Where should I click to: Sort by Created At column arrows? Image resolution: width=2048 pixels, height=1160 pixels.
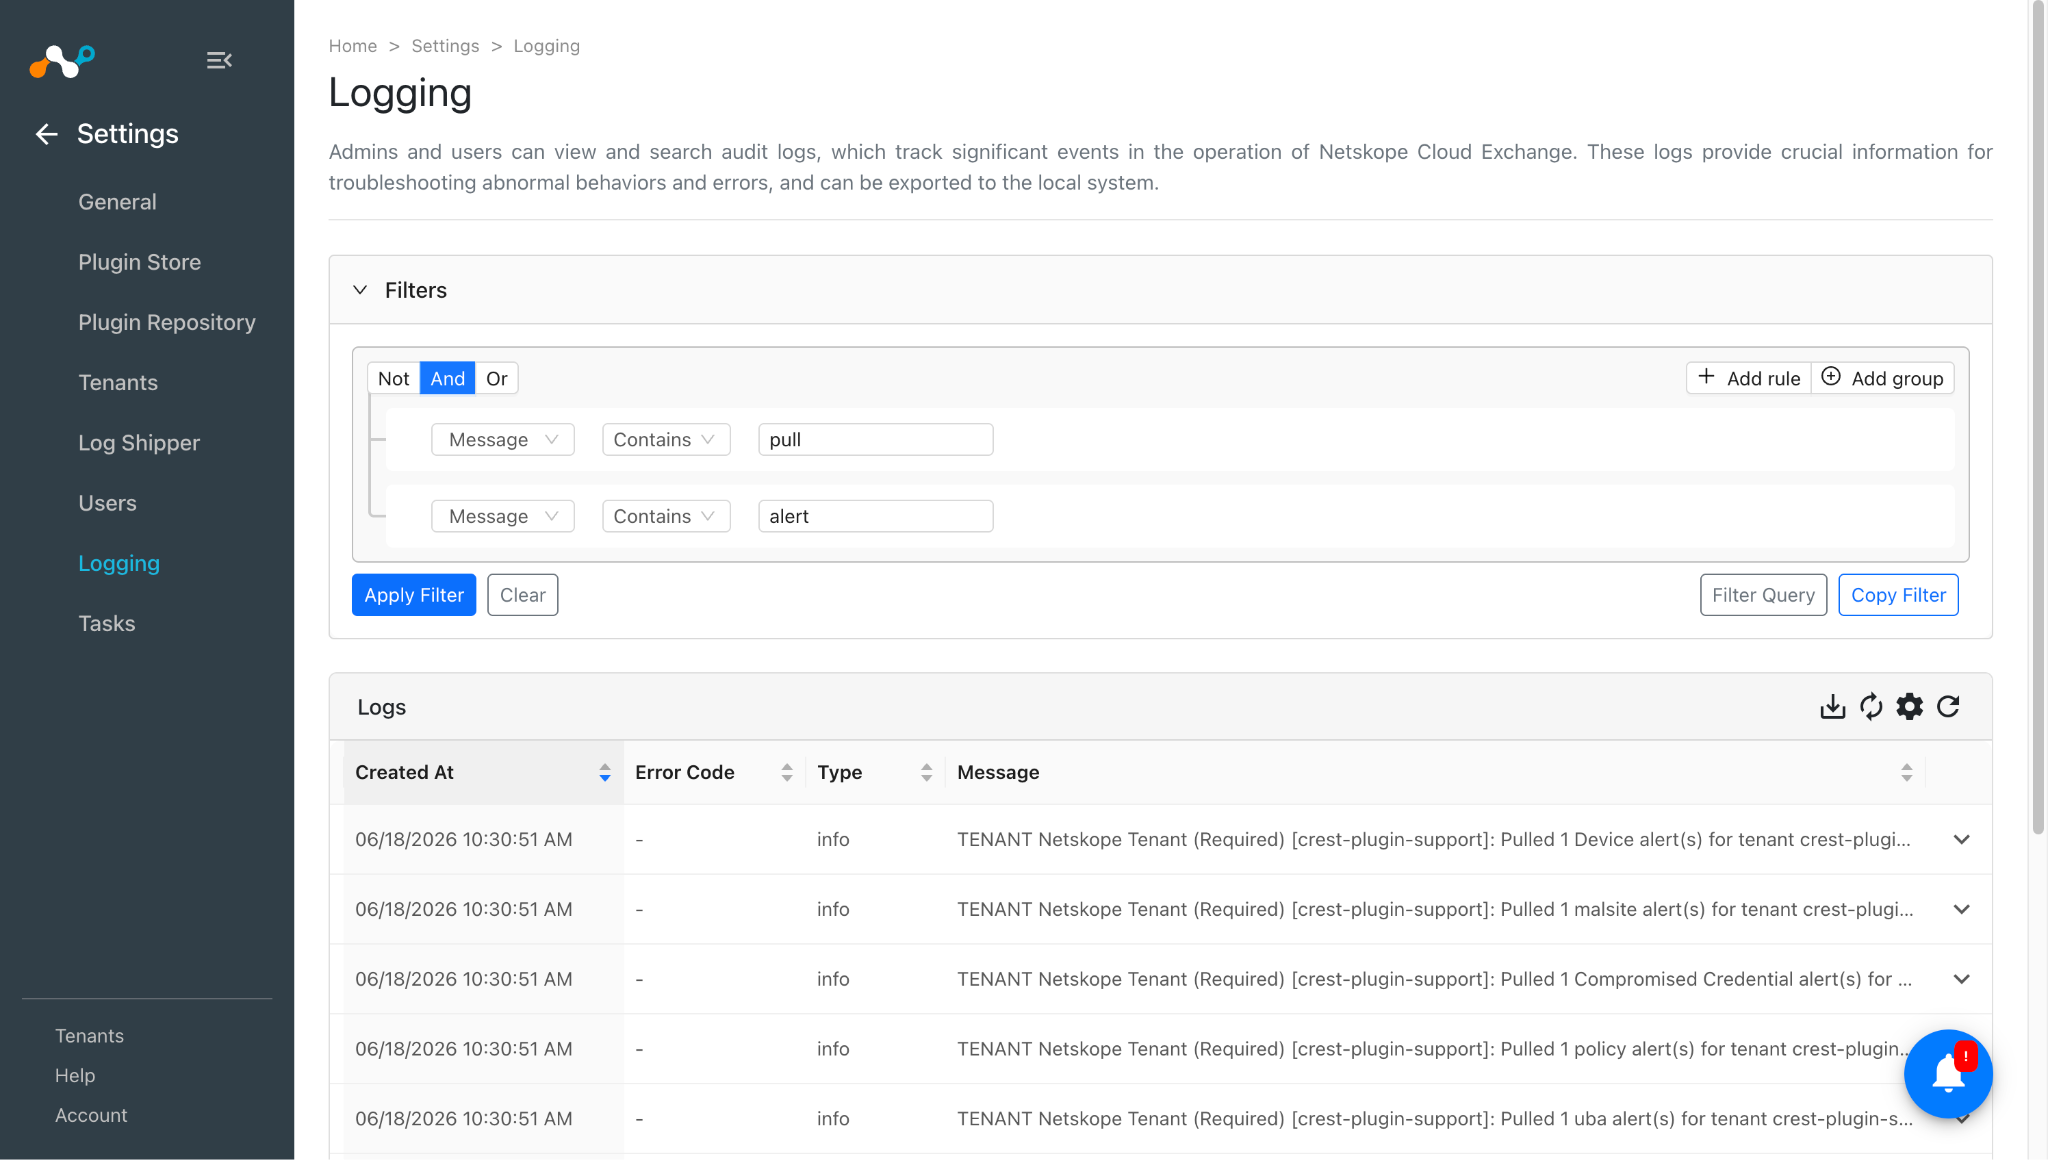(605, 772)
